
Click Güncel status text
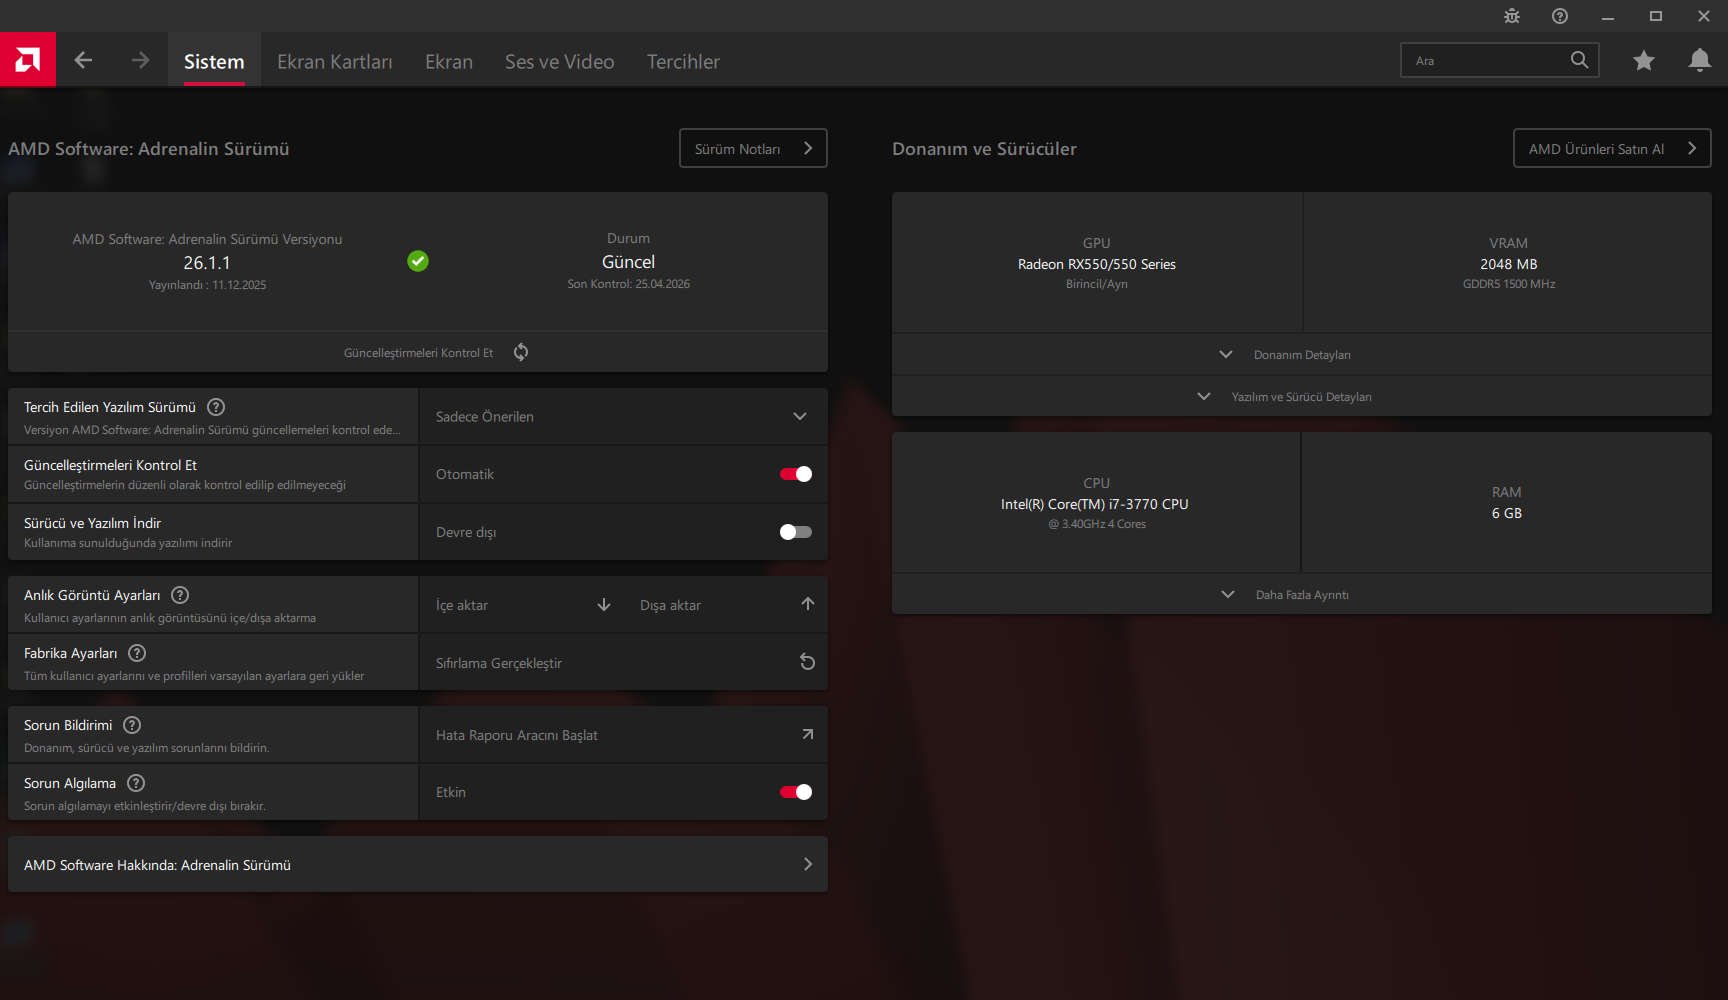(628, 262)
